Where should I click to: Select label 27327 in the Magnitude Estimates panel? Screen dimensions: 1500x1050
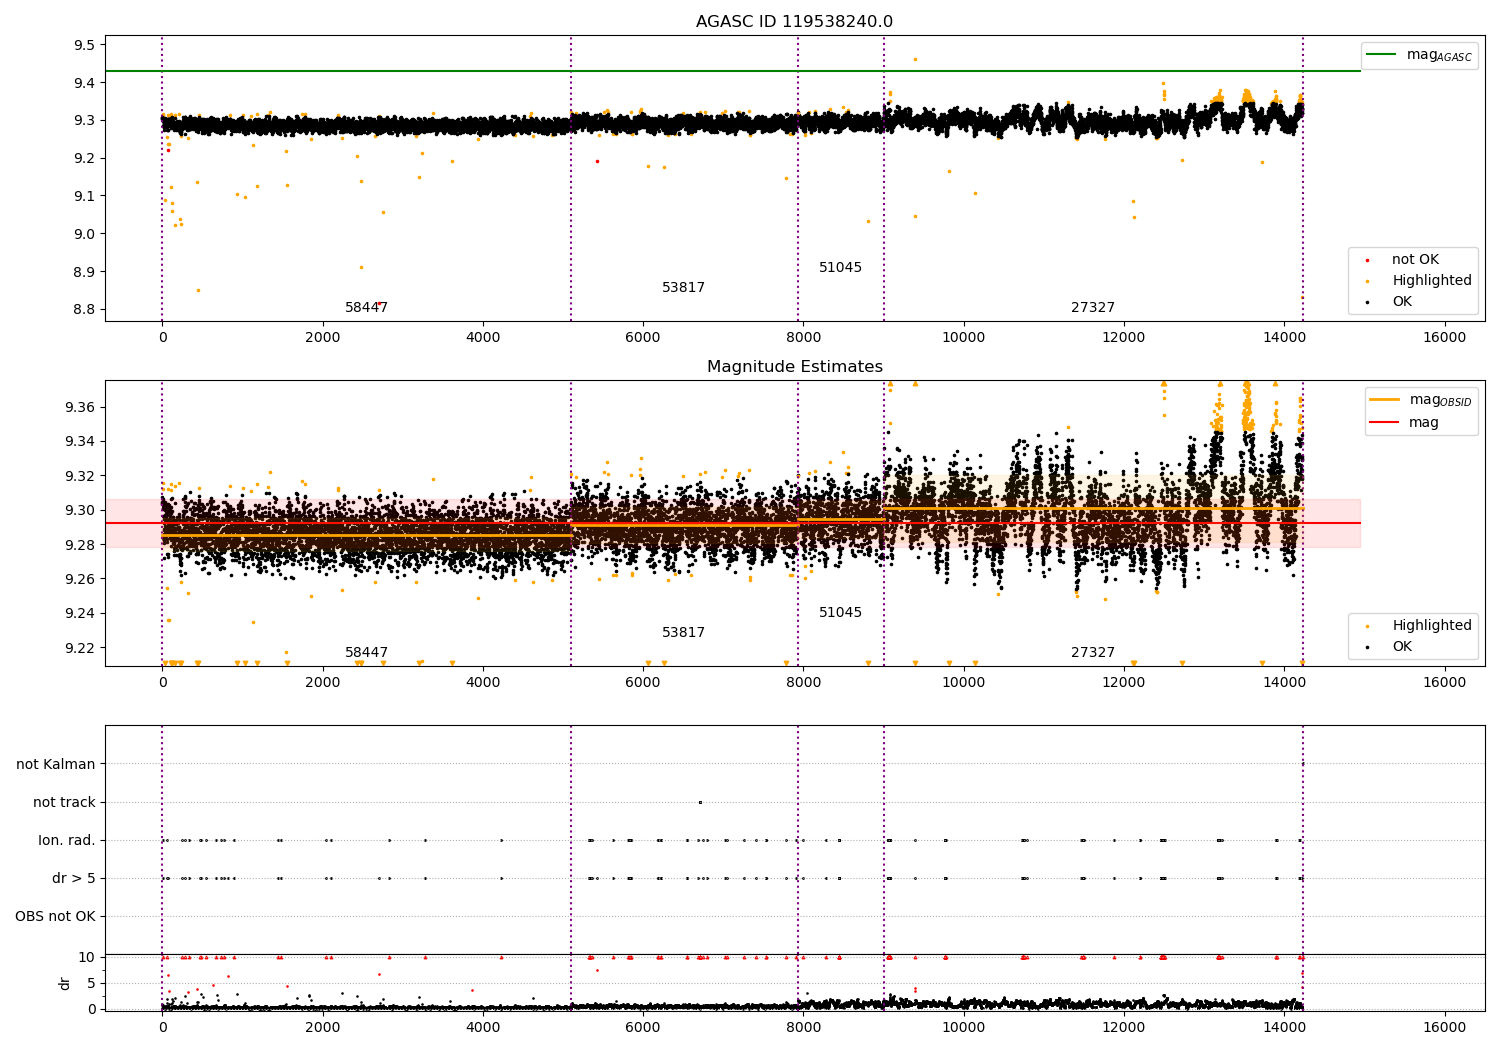click(1093, 653)
